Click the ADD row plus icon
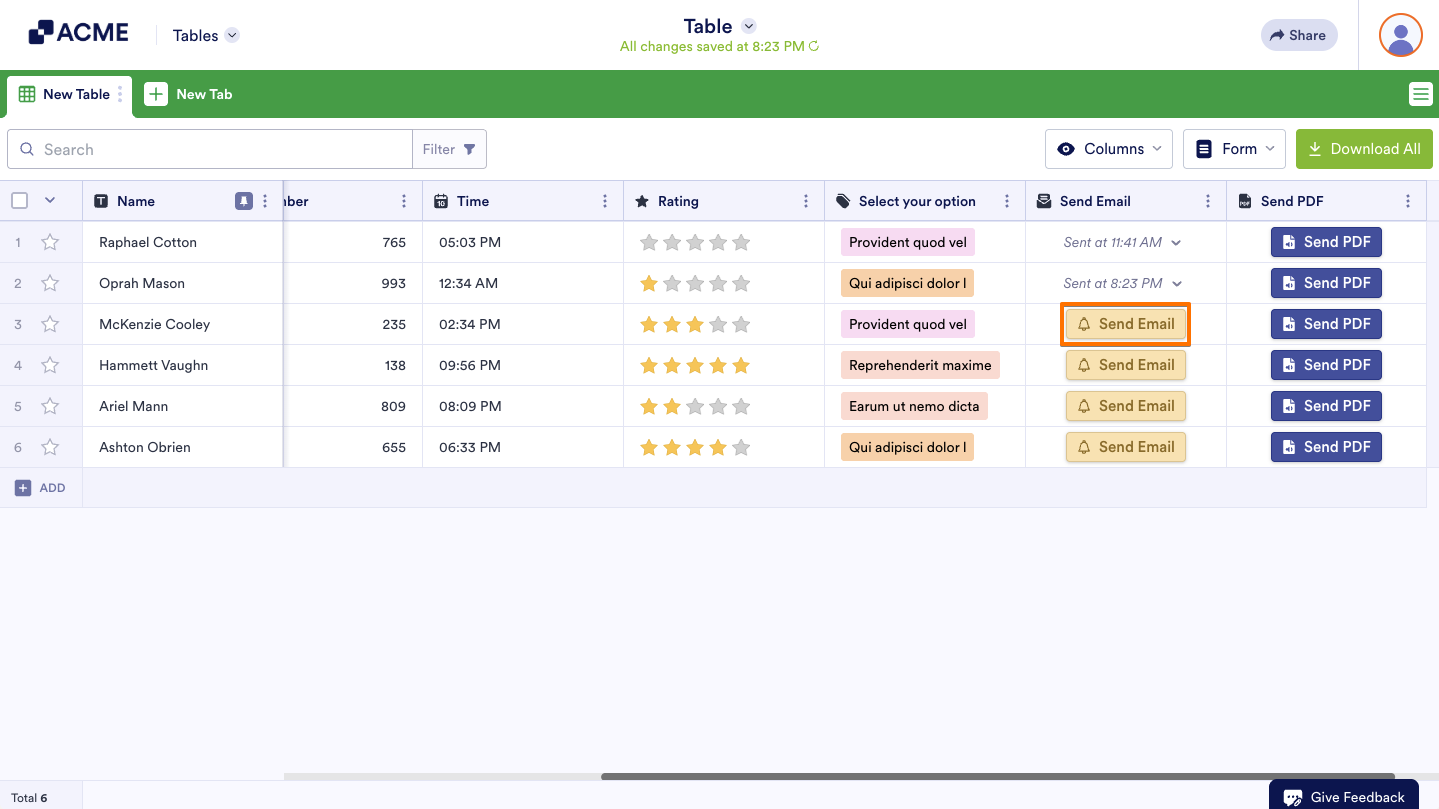 [x=23, y=488]
